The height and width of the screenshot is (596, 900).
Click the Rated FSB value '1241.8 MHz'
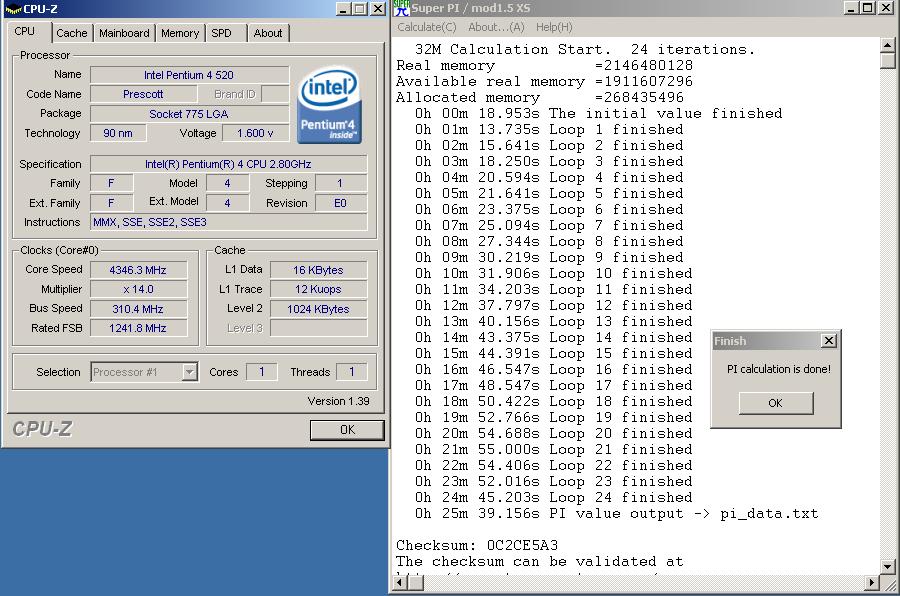[x=138, y=328]
